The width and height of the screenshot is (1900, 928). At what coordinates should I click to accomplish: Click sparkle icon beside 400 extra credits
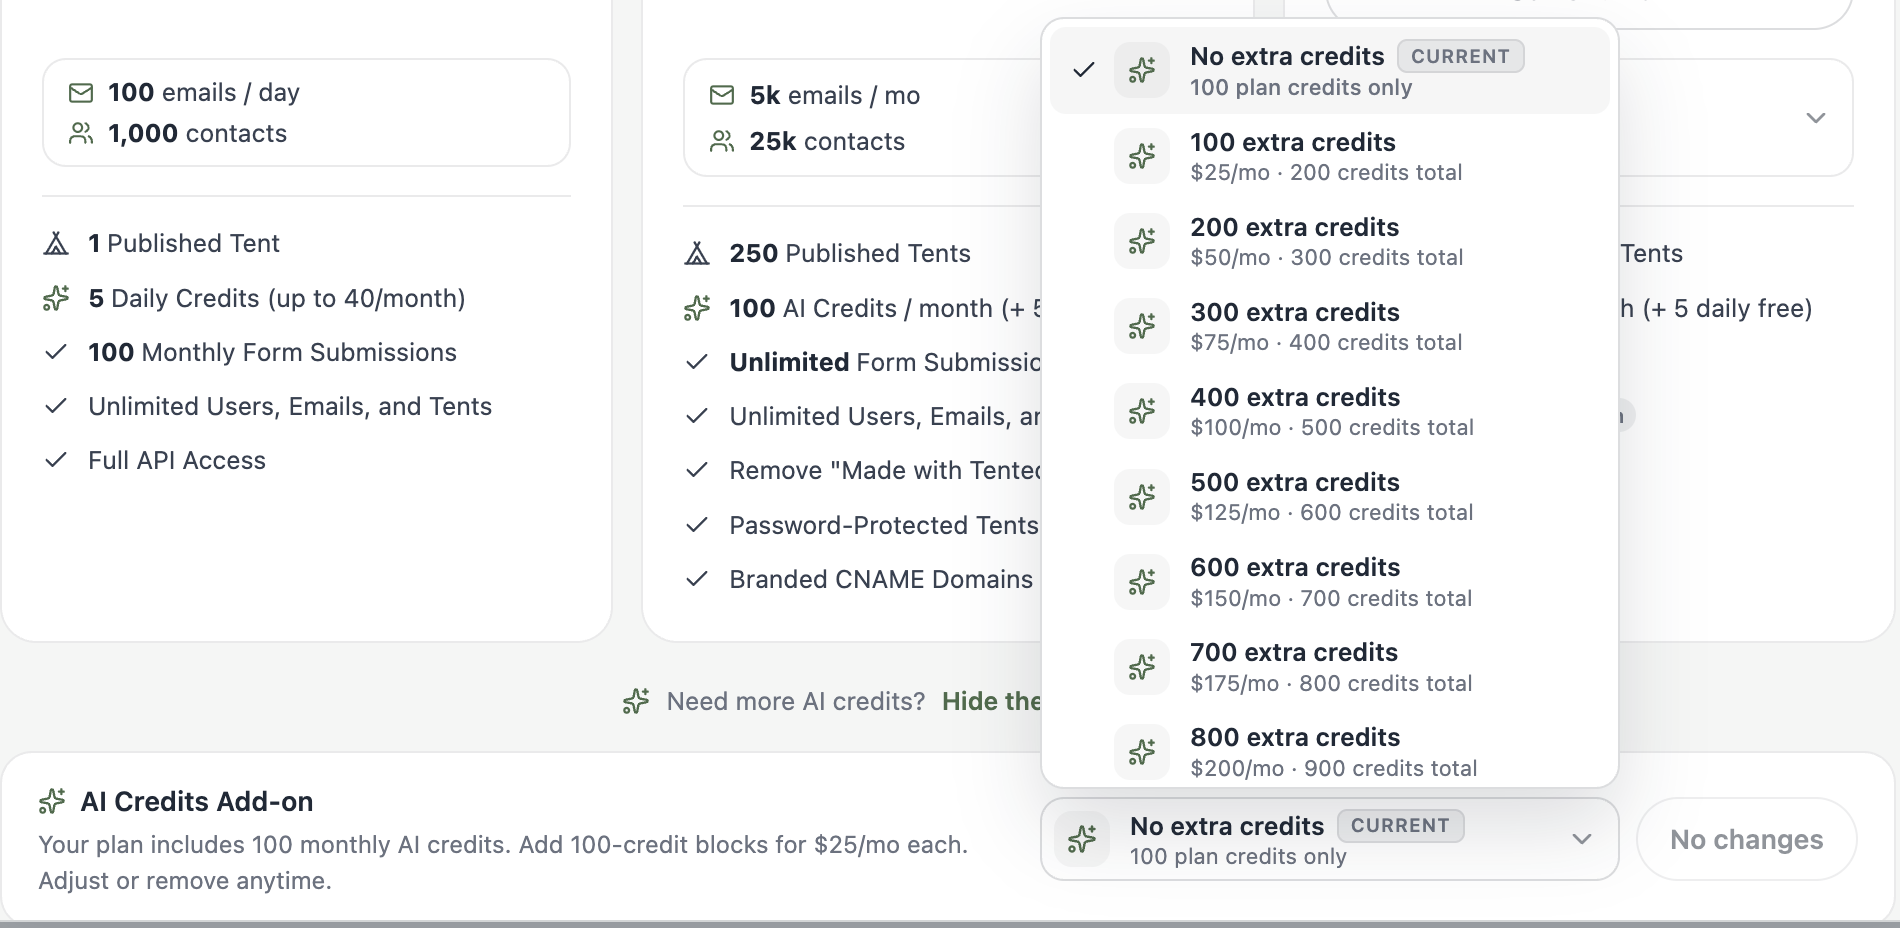(1142, 411)
